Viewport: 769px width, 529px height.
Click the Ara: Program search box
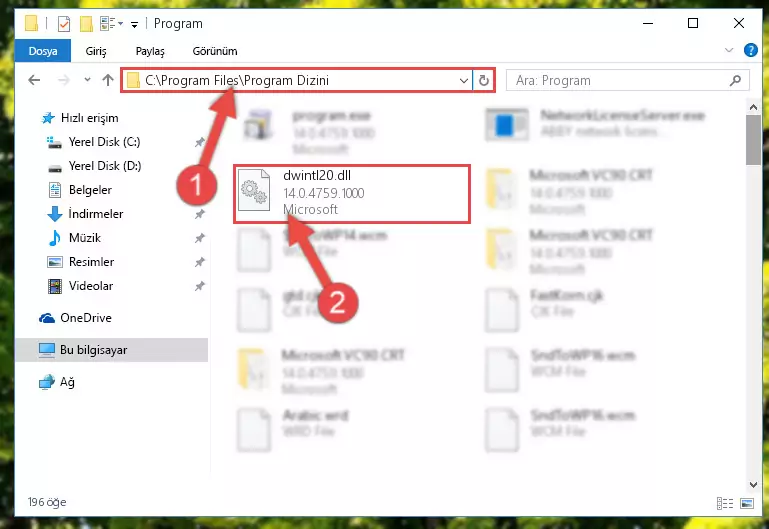click(627, 80)
